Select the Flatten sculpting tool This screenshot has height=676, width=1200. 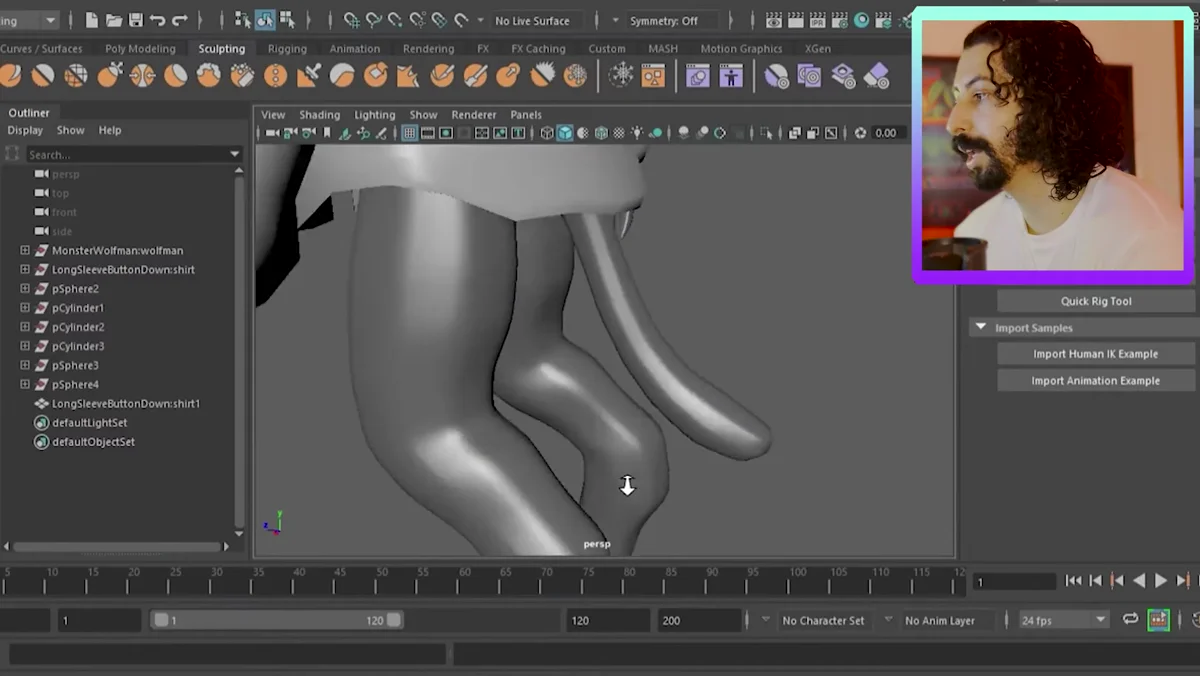[176, 75]
